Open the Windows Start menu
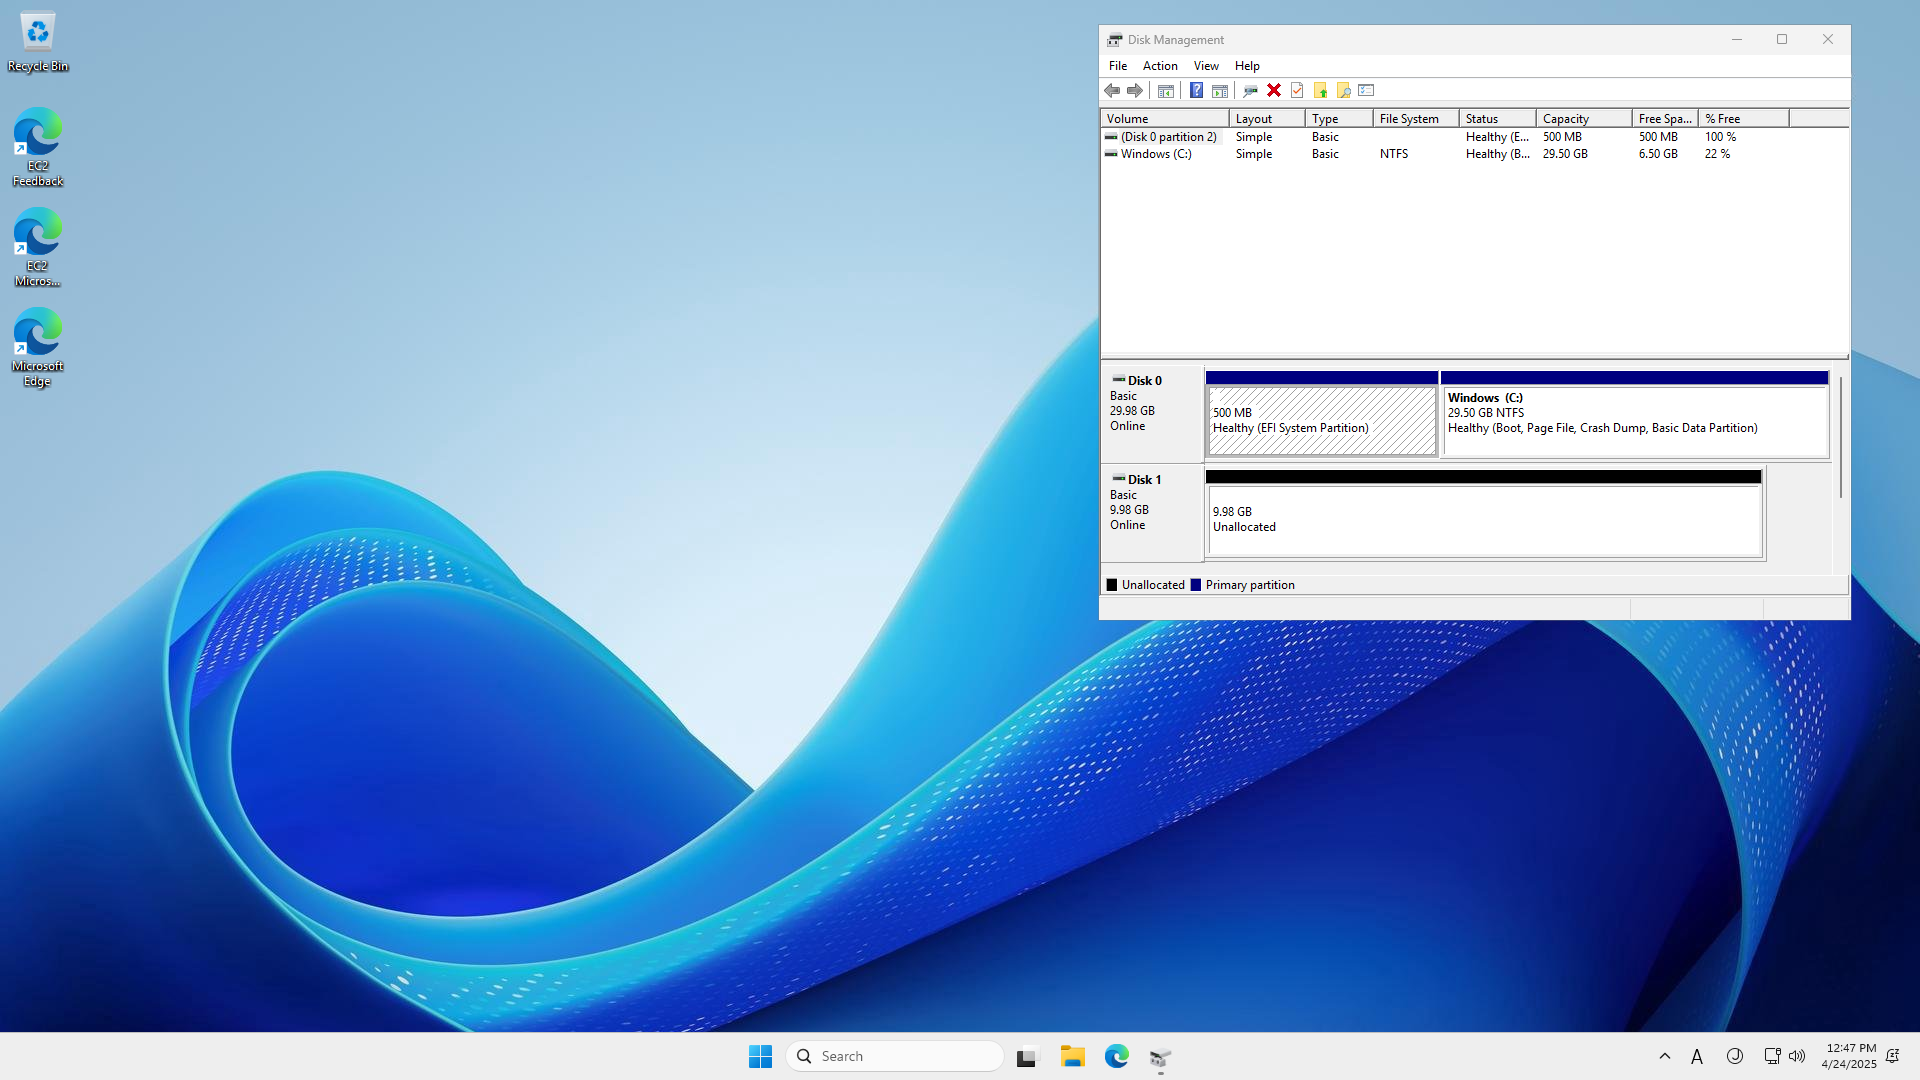Screen dimensions: 1920x1080 tap(760, 1055)
